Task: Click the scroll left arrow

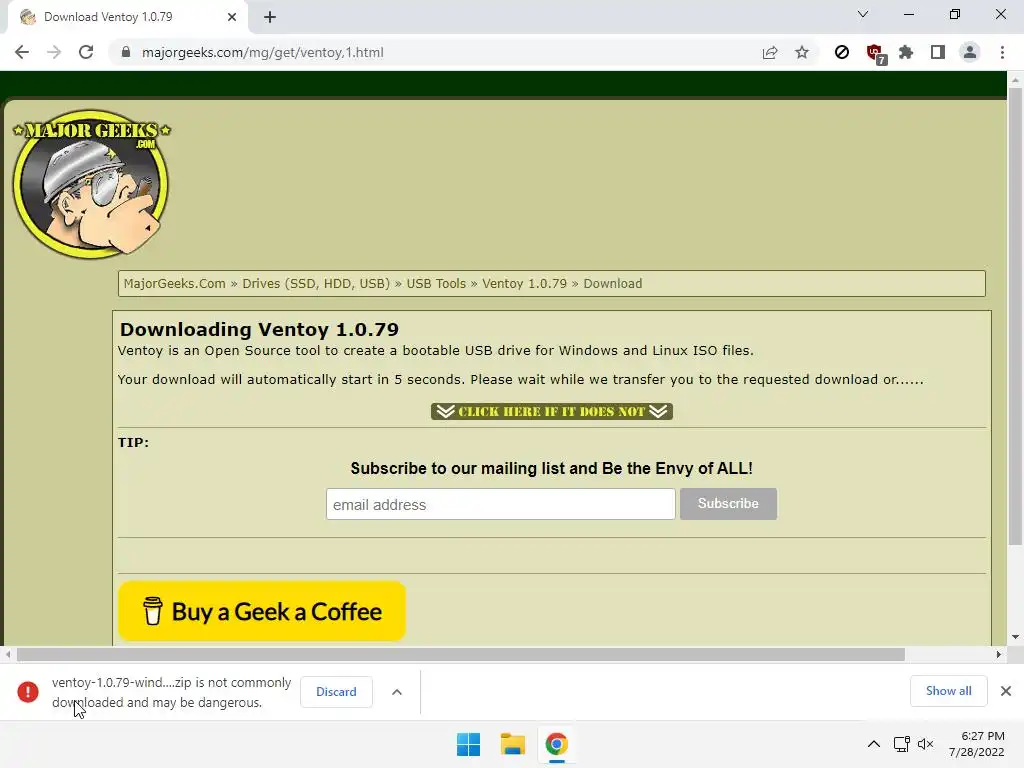Action: (8, 654)
